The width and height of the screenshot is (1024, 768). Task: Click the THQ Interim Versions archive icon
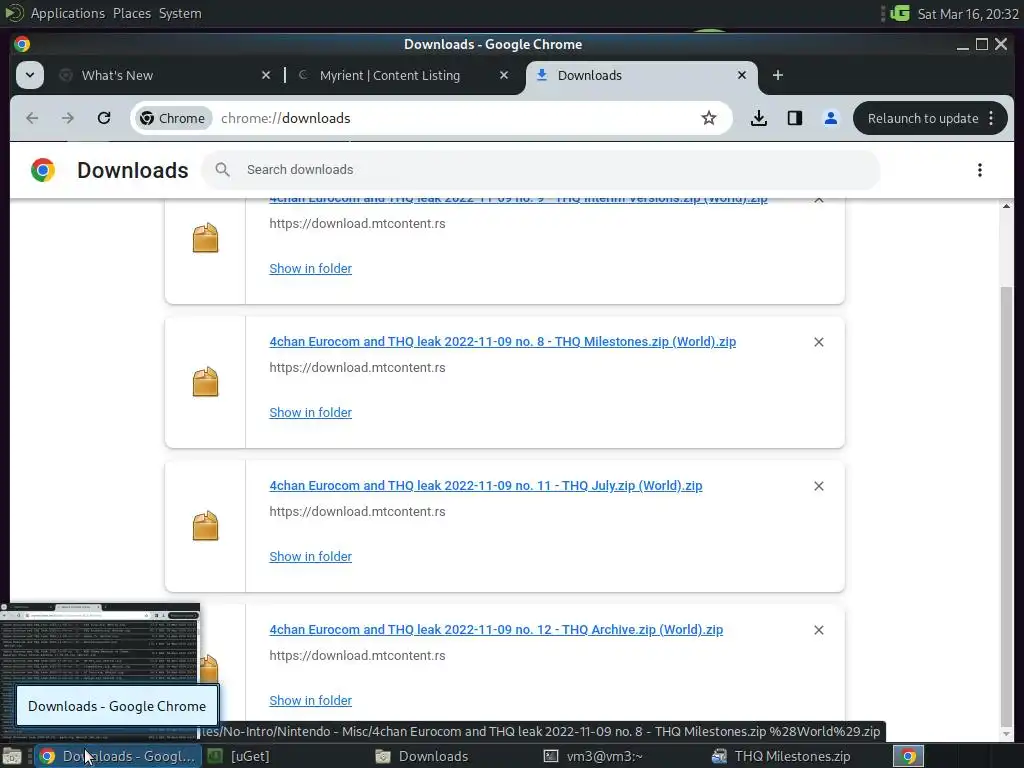pos(205,238)
